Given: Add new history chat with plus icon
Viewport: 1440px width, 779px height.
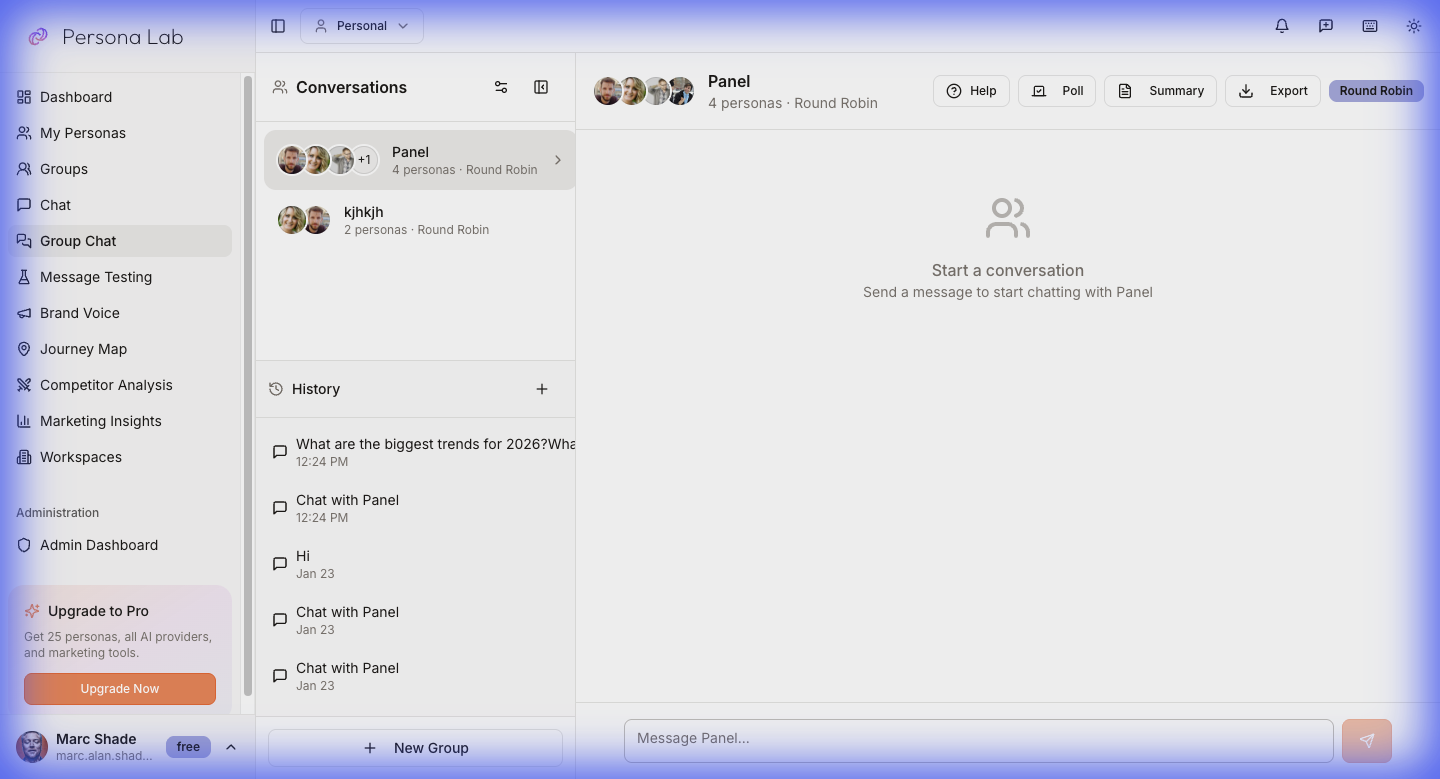Looking at the screenshot, I should (x=542, y=389).
